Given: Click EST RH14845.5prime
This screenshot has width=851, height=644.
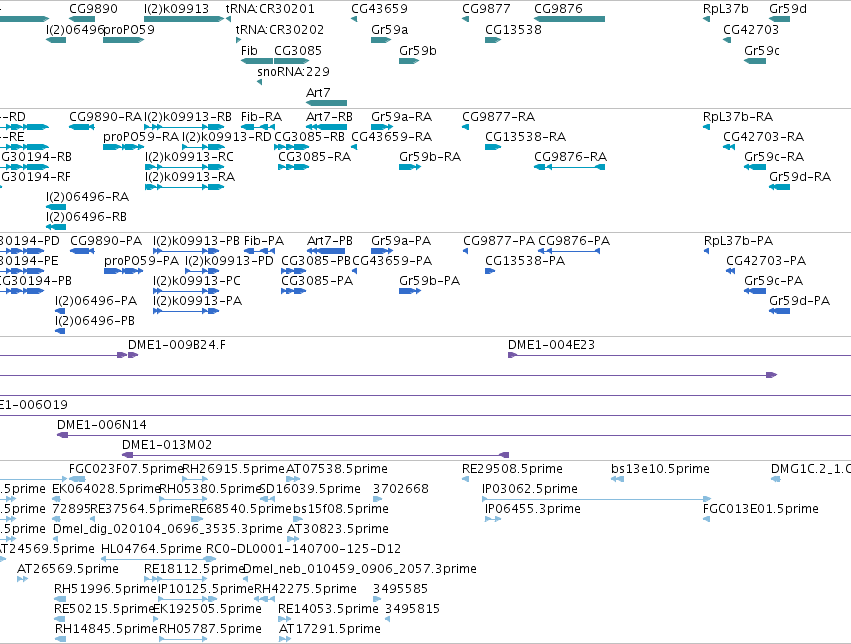Looking at the screenshot, I should click(x=106, y=628).
